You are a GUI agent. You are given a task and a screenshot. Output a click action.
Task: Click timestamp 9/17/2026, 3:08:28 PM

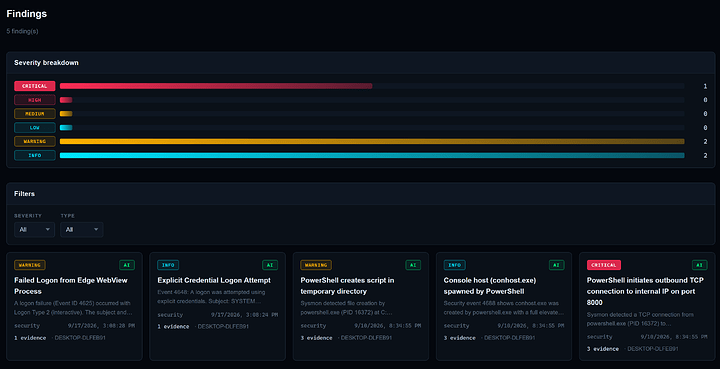pos(101,326)
